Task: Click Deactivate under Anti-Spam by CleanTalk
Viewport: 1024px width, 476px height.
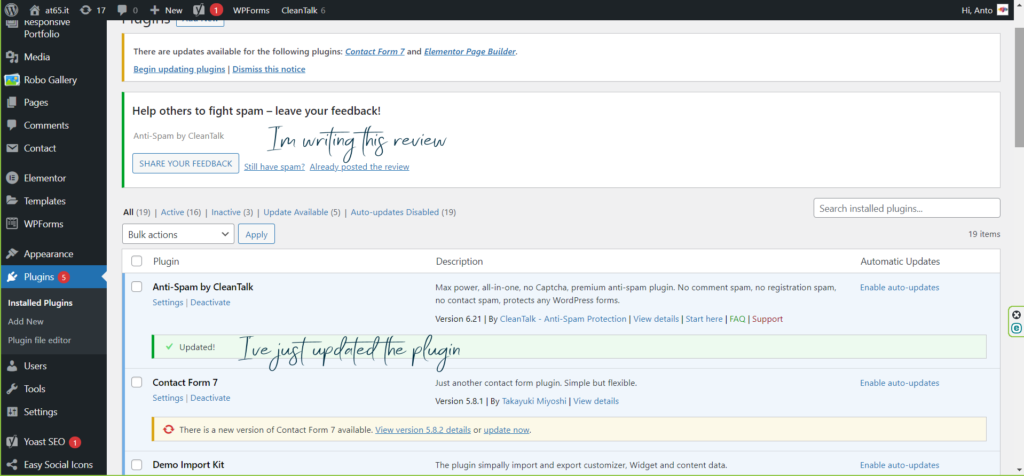Action: (x=210, y=302)
